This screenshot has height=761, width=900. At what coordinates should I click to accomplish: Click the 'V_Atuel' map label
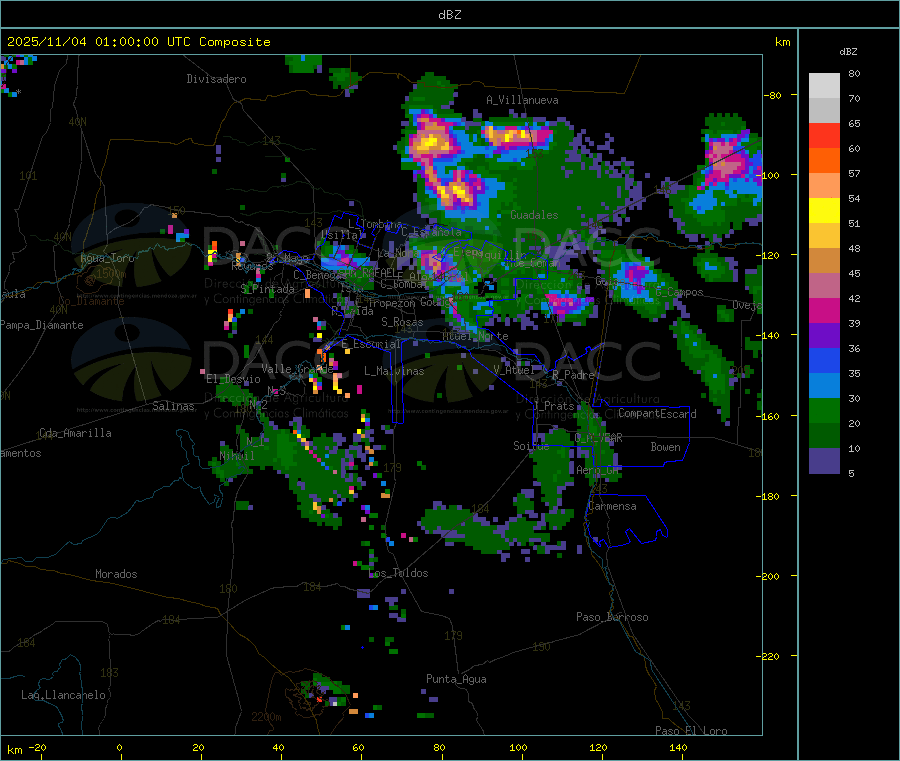pos(514,370)
